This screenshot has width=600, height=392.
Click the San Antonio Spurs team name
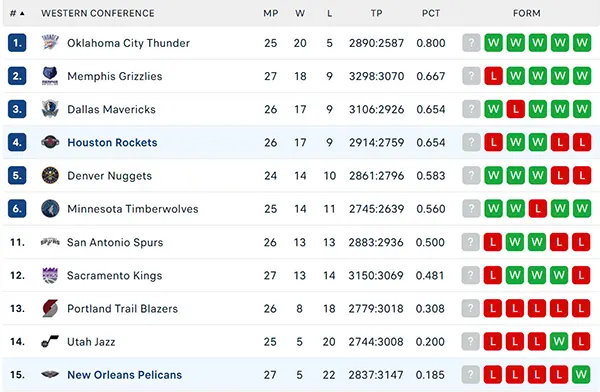pos(115,242)
